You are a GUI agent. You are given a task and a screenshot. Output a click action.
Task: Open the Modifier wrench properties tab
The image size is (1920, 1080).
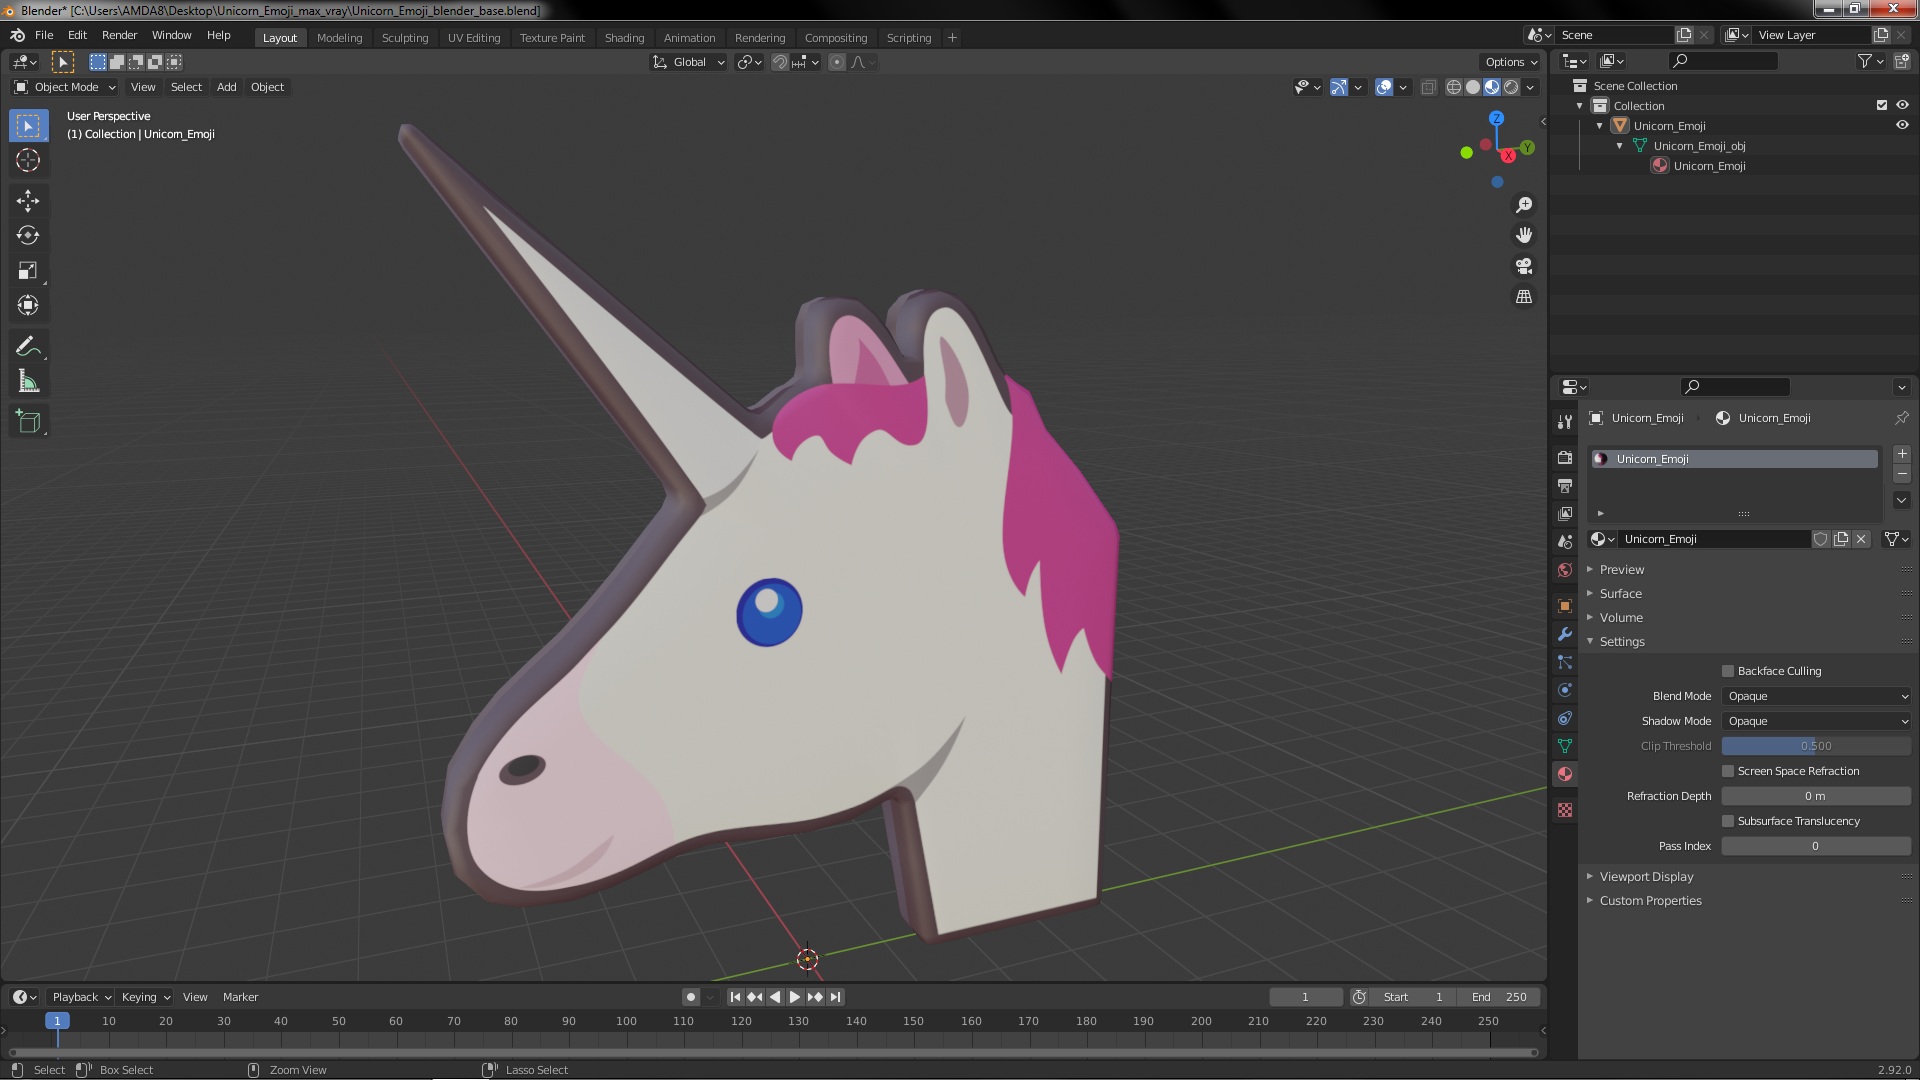(x=1565, y=634)
